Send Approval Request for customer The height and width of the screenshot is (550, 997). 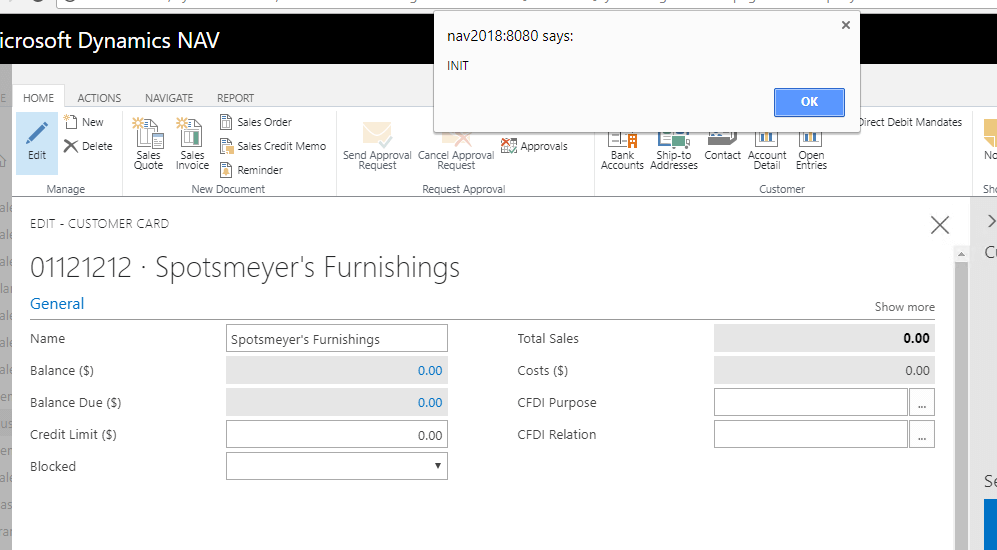377,148
